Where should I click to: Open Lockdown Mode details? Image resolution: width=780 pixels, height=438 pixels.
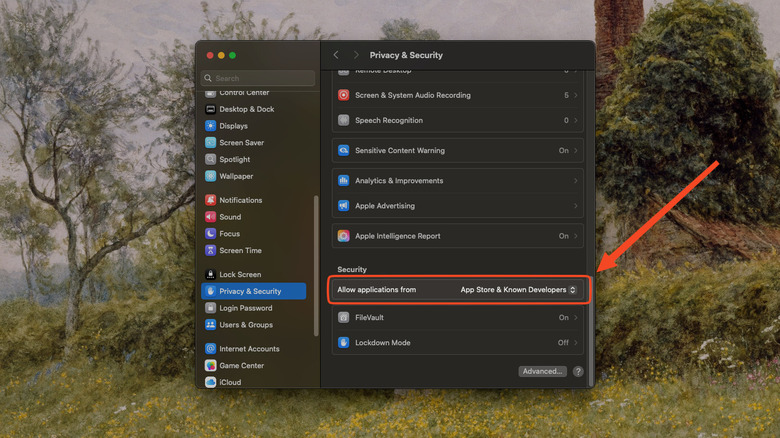tap(458, 343)
